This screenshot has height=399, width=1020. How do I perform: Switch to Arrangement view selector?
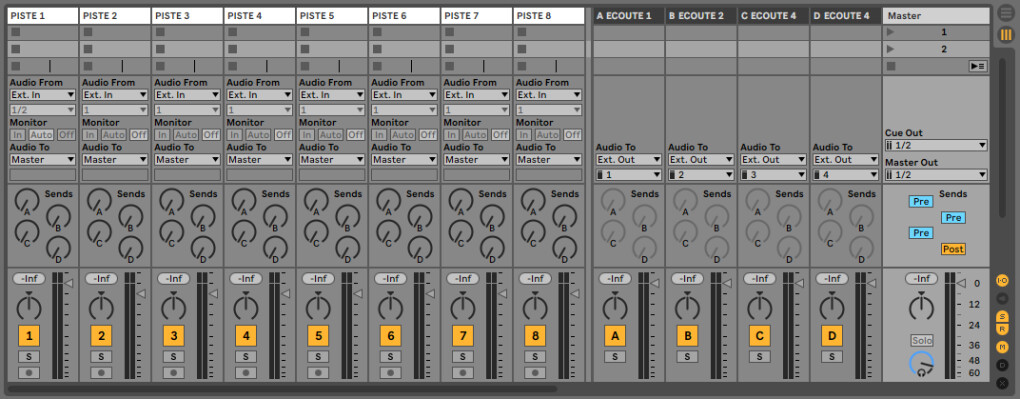point(1006,14)
